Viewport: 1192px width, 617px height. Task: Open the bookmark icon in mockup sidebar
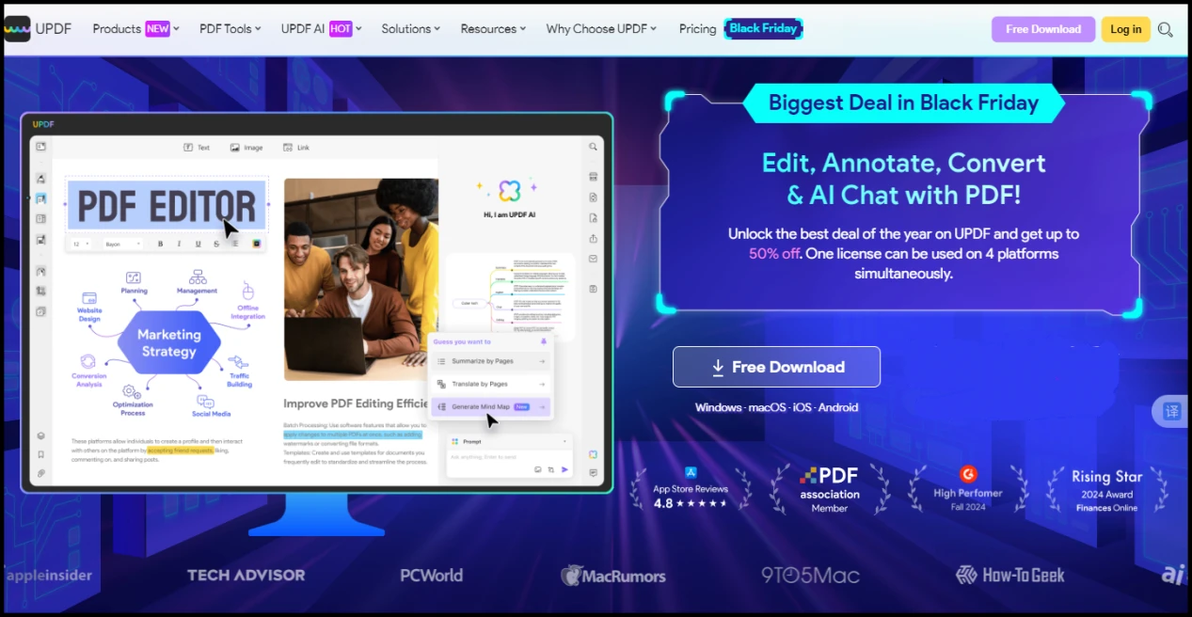(41, 454)
